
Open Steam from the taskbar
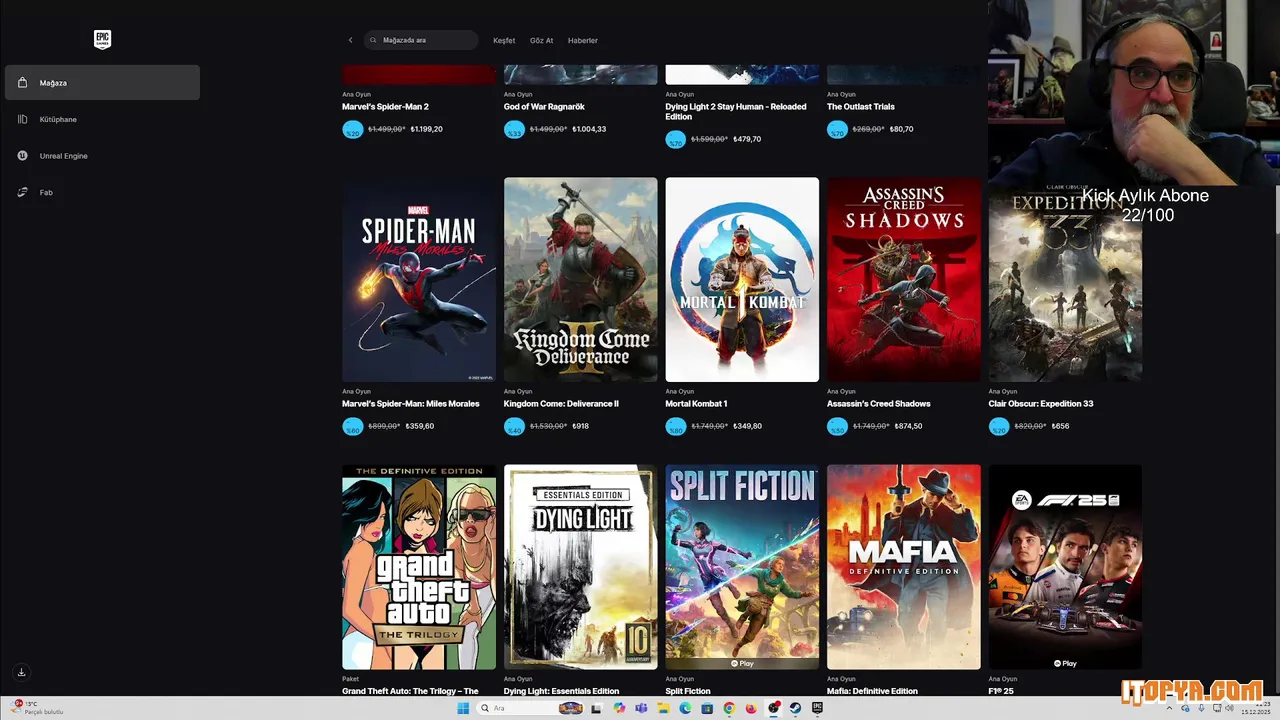pos(795,708)
